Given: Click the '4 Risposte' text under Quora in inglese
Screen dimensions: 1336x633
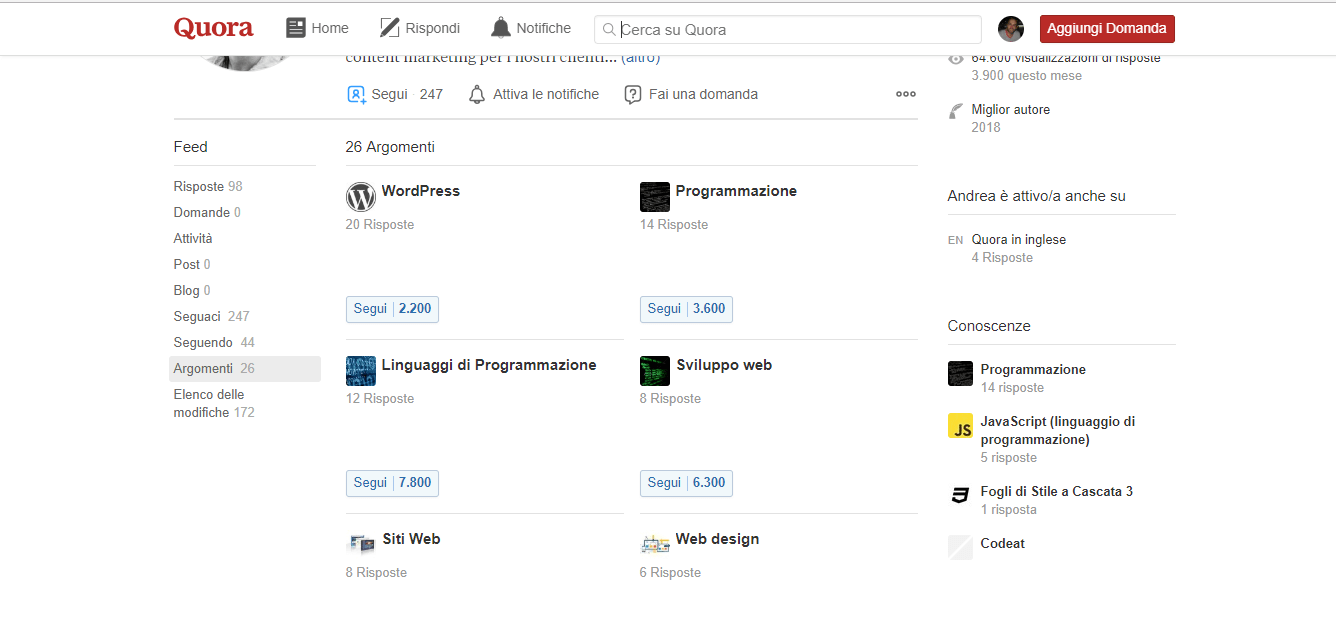Looking at the screenshot, I should 1002,258.
